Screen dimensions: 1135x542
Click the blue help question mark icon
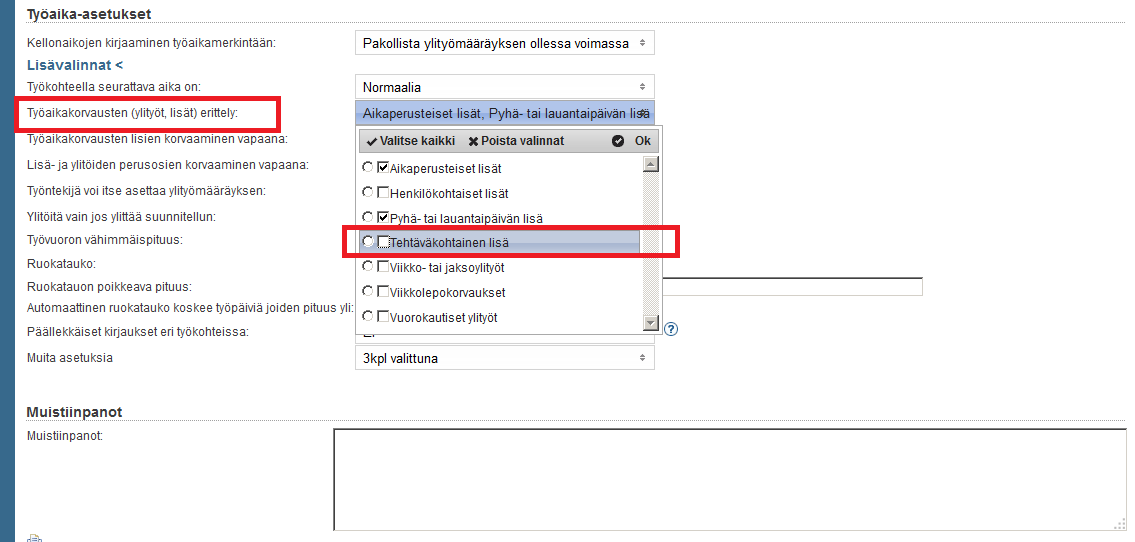coord(671,329)
